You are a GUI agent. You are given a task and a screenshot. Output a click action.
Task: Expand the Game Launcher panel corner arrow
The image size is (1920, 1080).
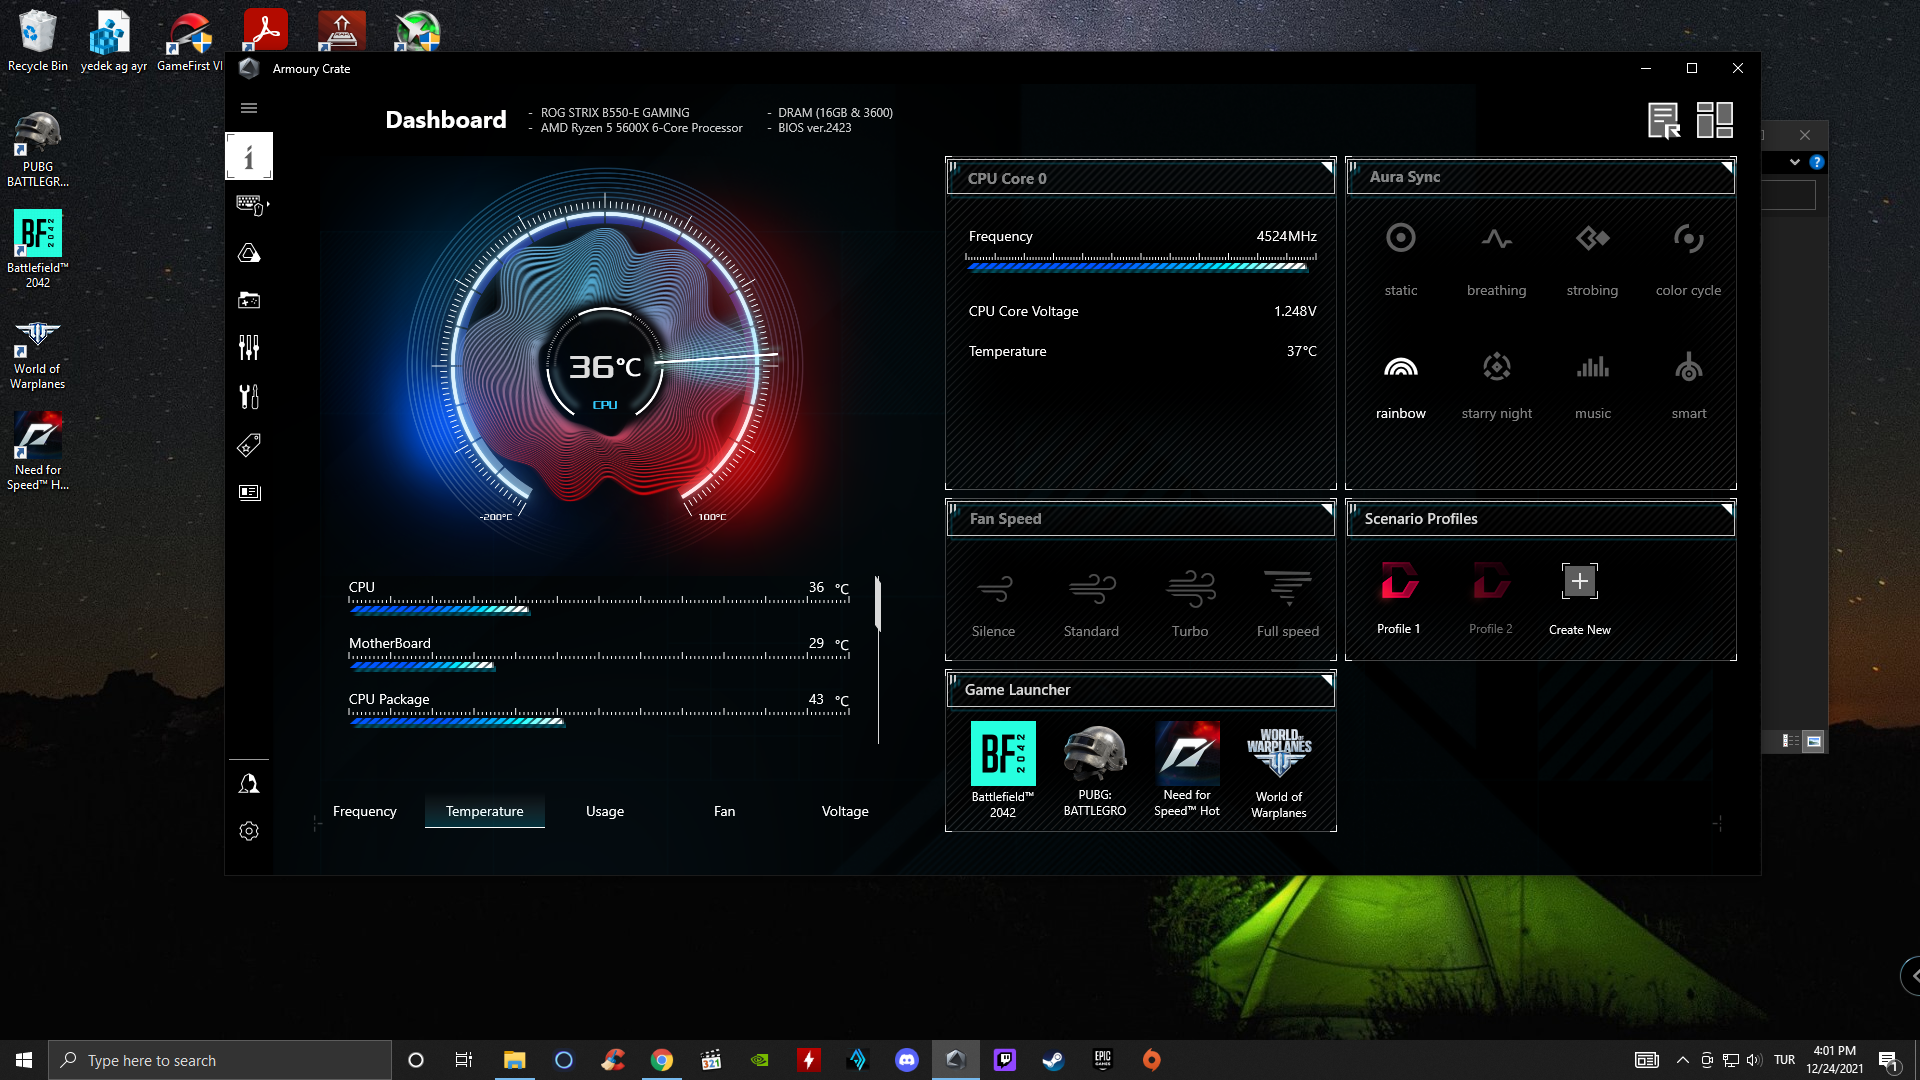coord(1326,680)
